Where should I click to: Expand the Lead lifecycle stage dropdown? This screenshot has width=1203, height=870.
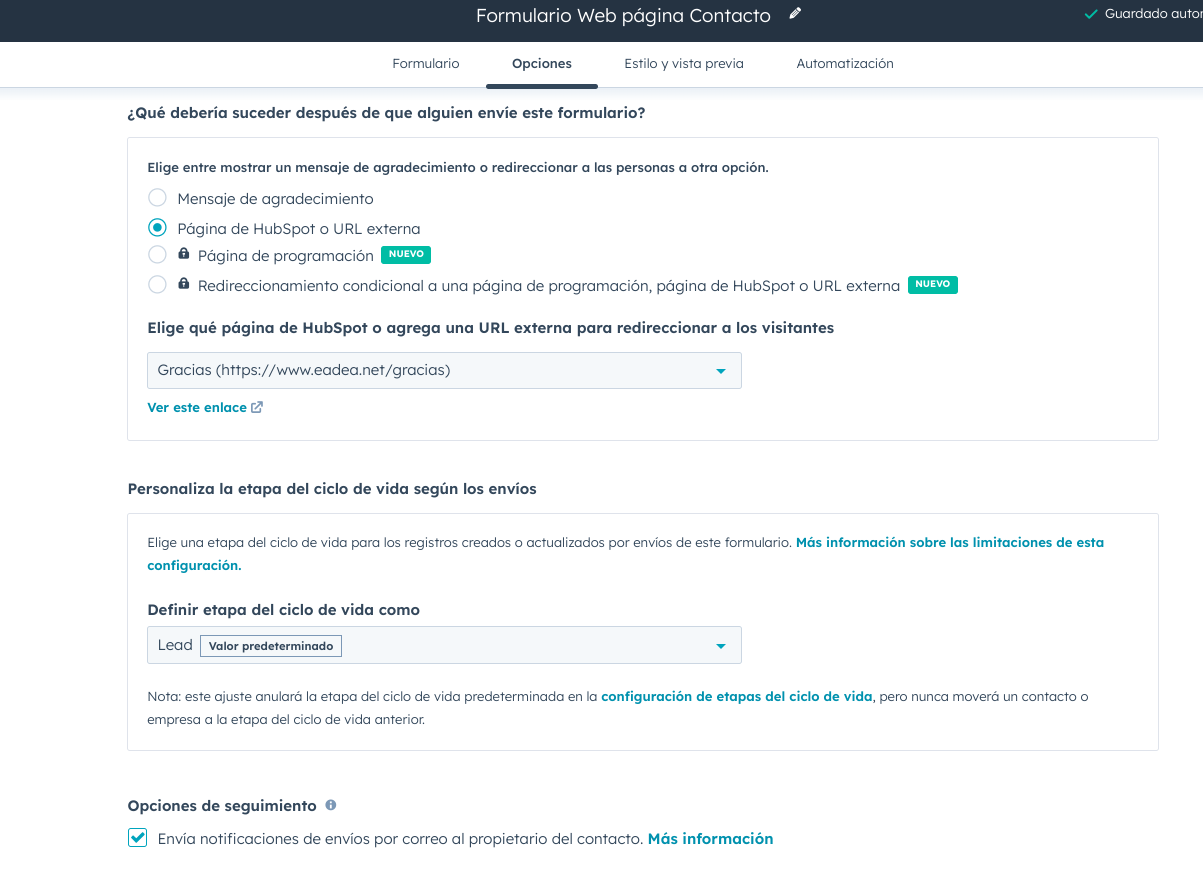point(444,645)
